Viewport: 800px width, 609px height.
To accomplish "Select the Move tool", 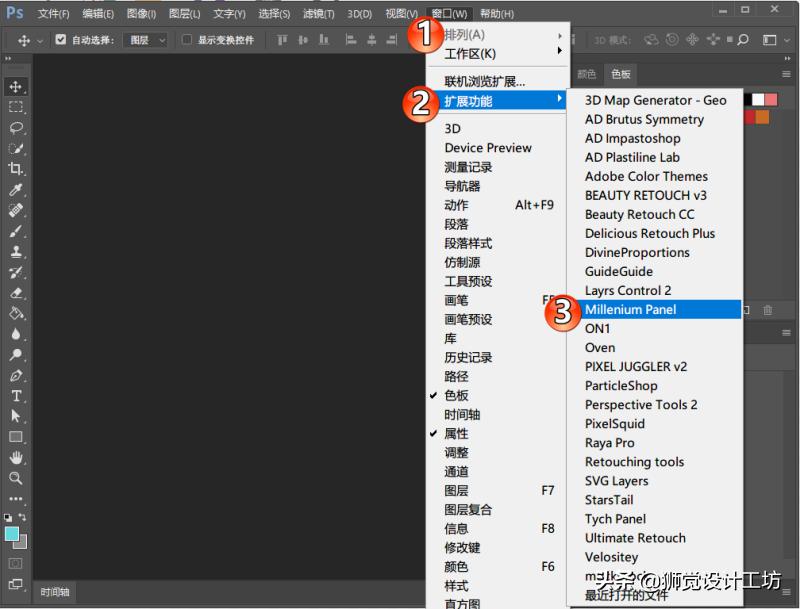I will point(14,87).
